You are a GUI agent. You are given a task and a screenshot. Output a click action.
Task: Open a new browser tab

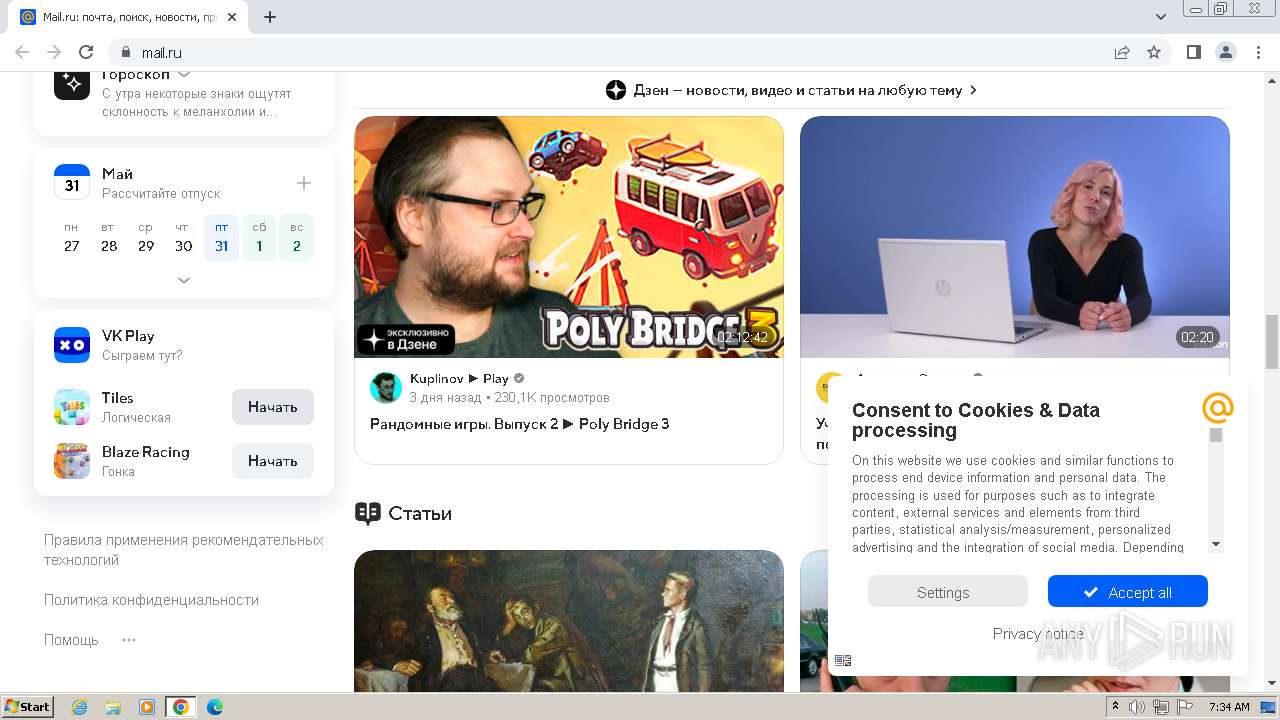[x=270, y=17]
